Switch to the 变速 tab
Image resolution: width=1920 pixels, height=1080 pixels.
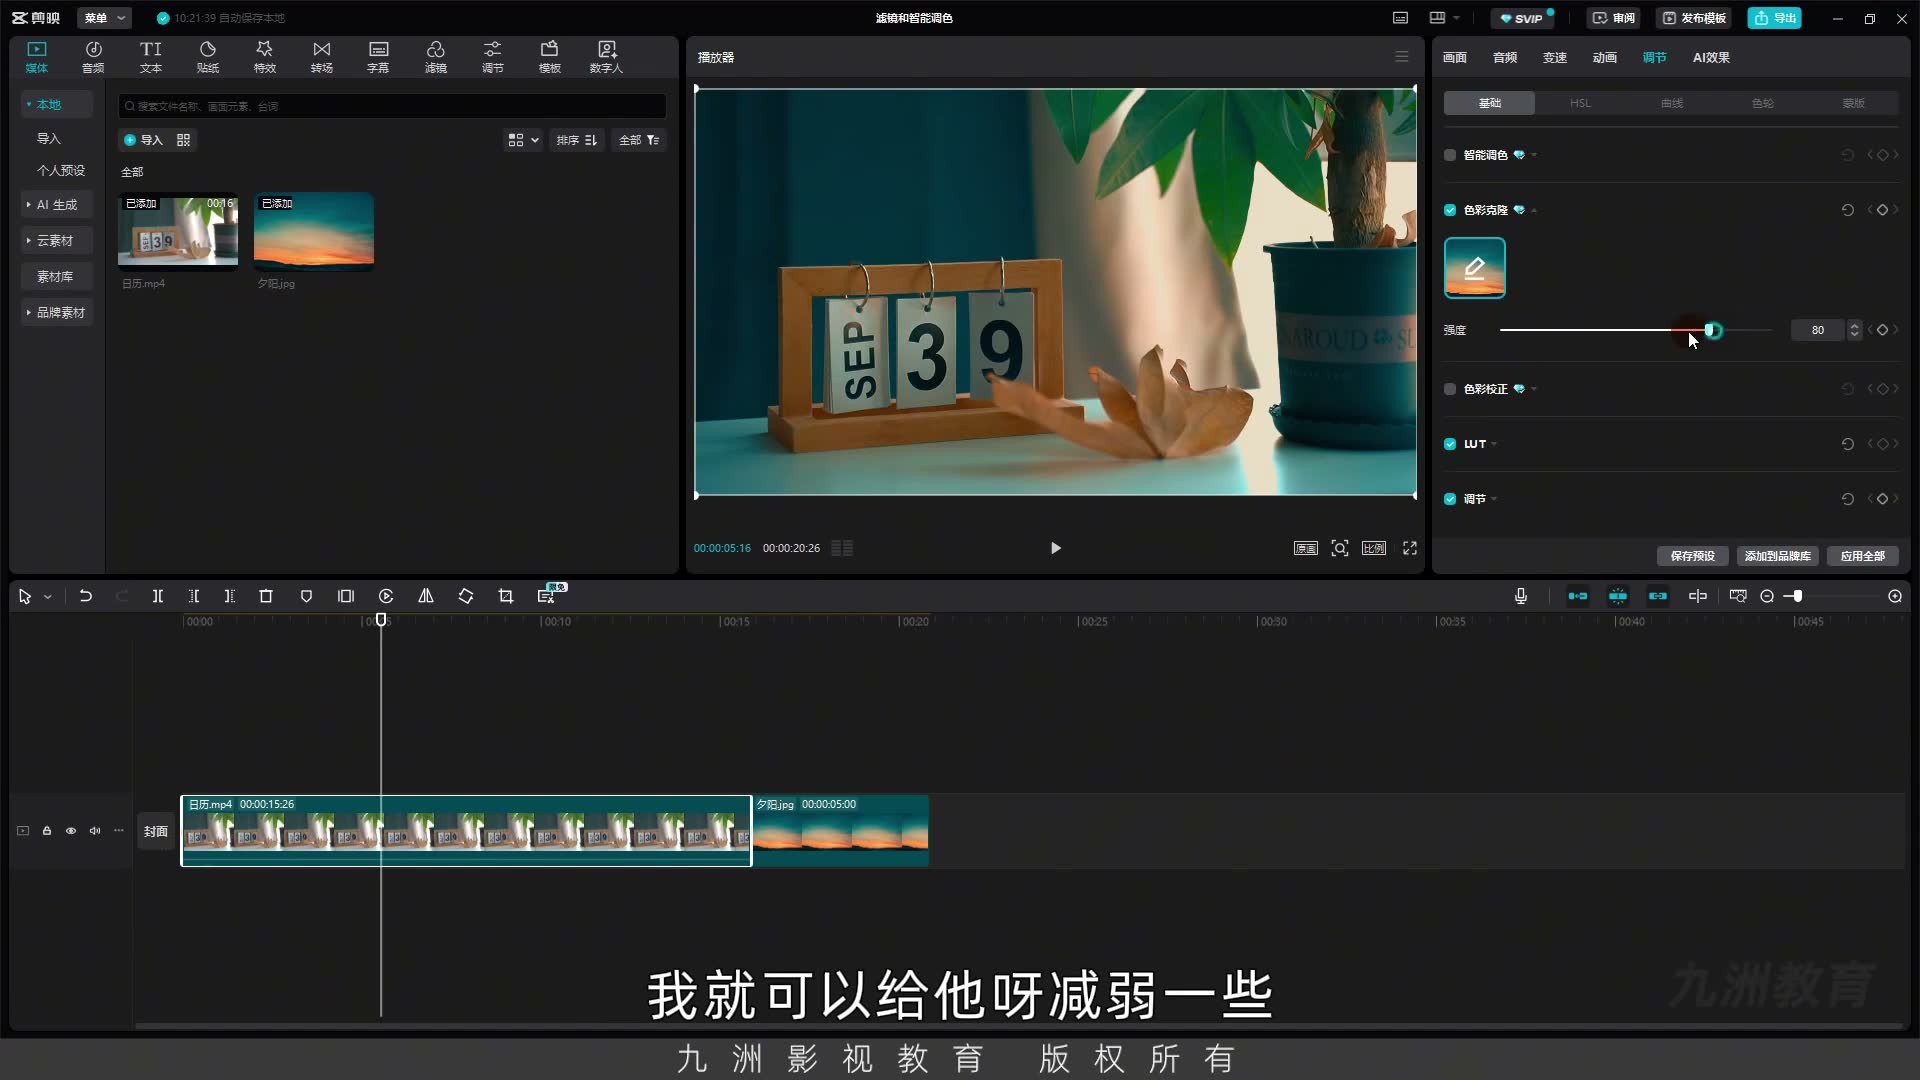tap(1555, 57)
